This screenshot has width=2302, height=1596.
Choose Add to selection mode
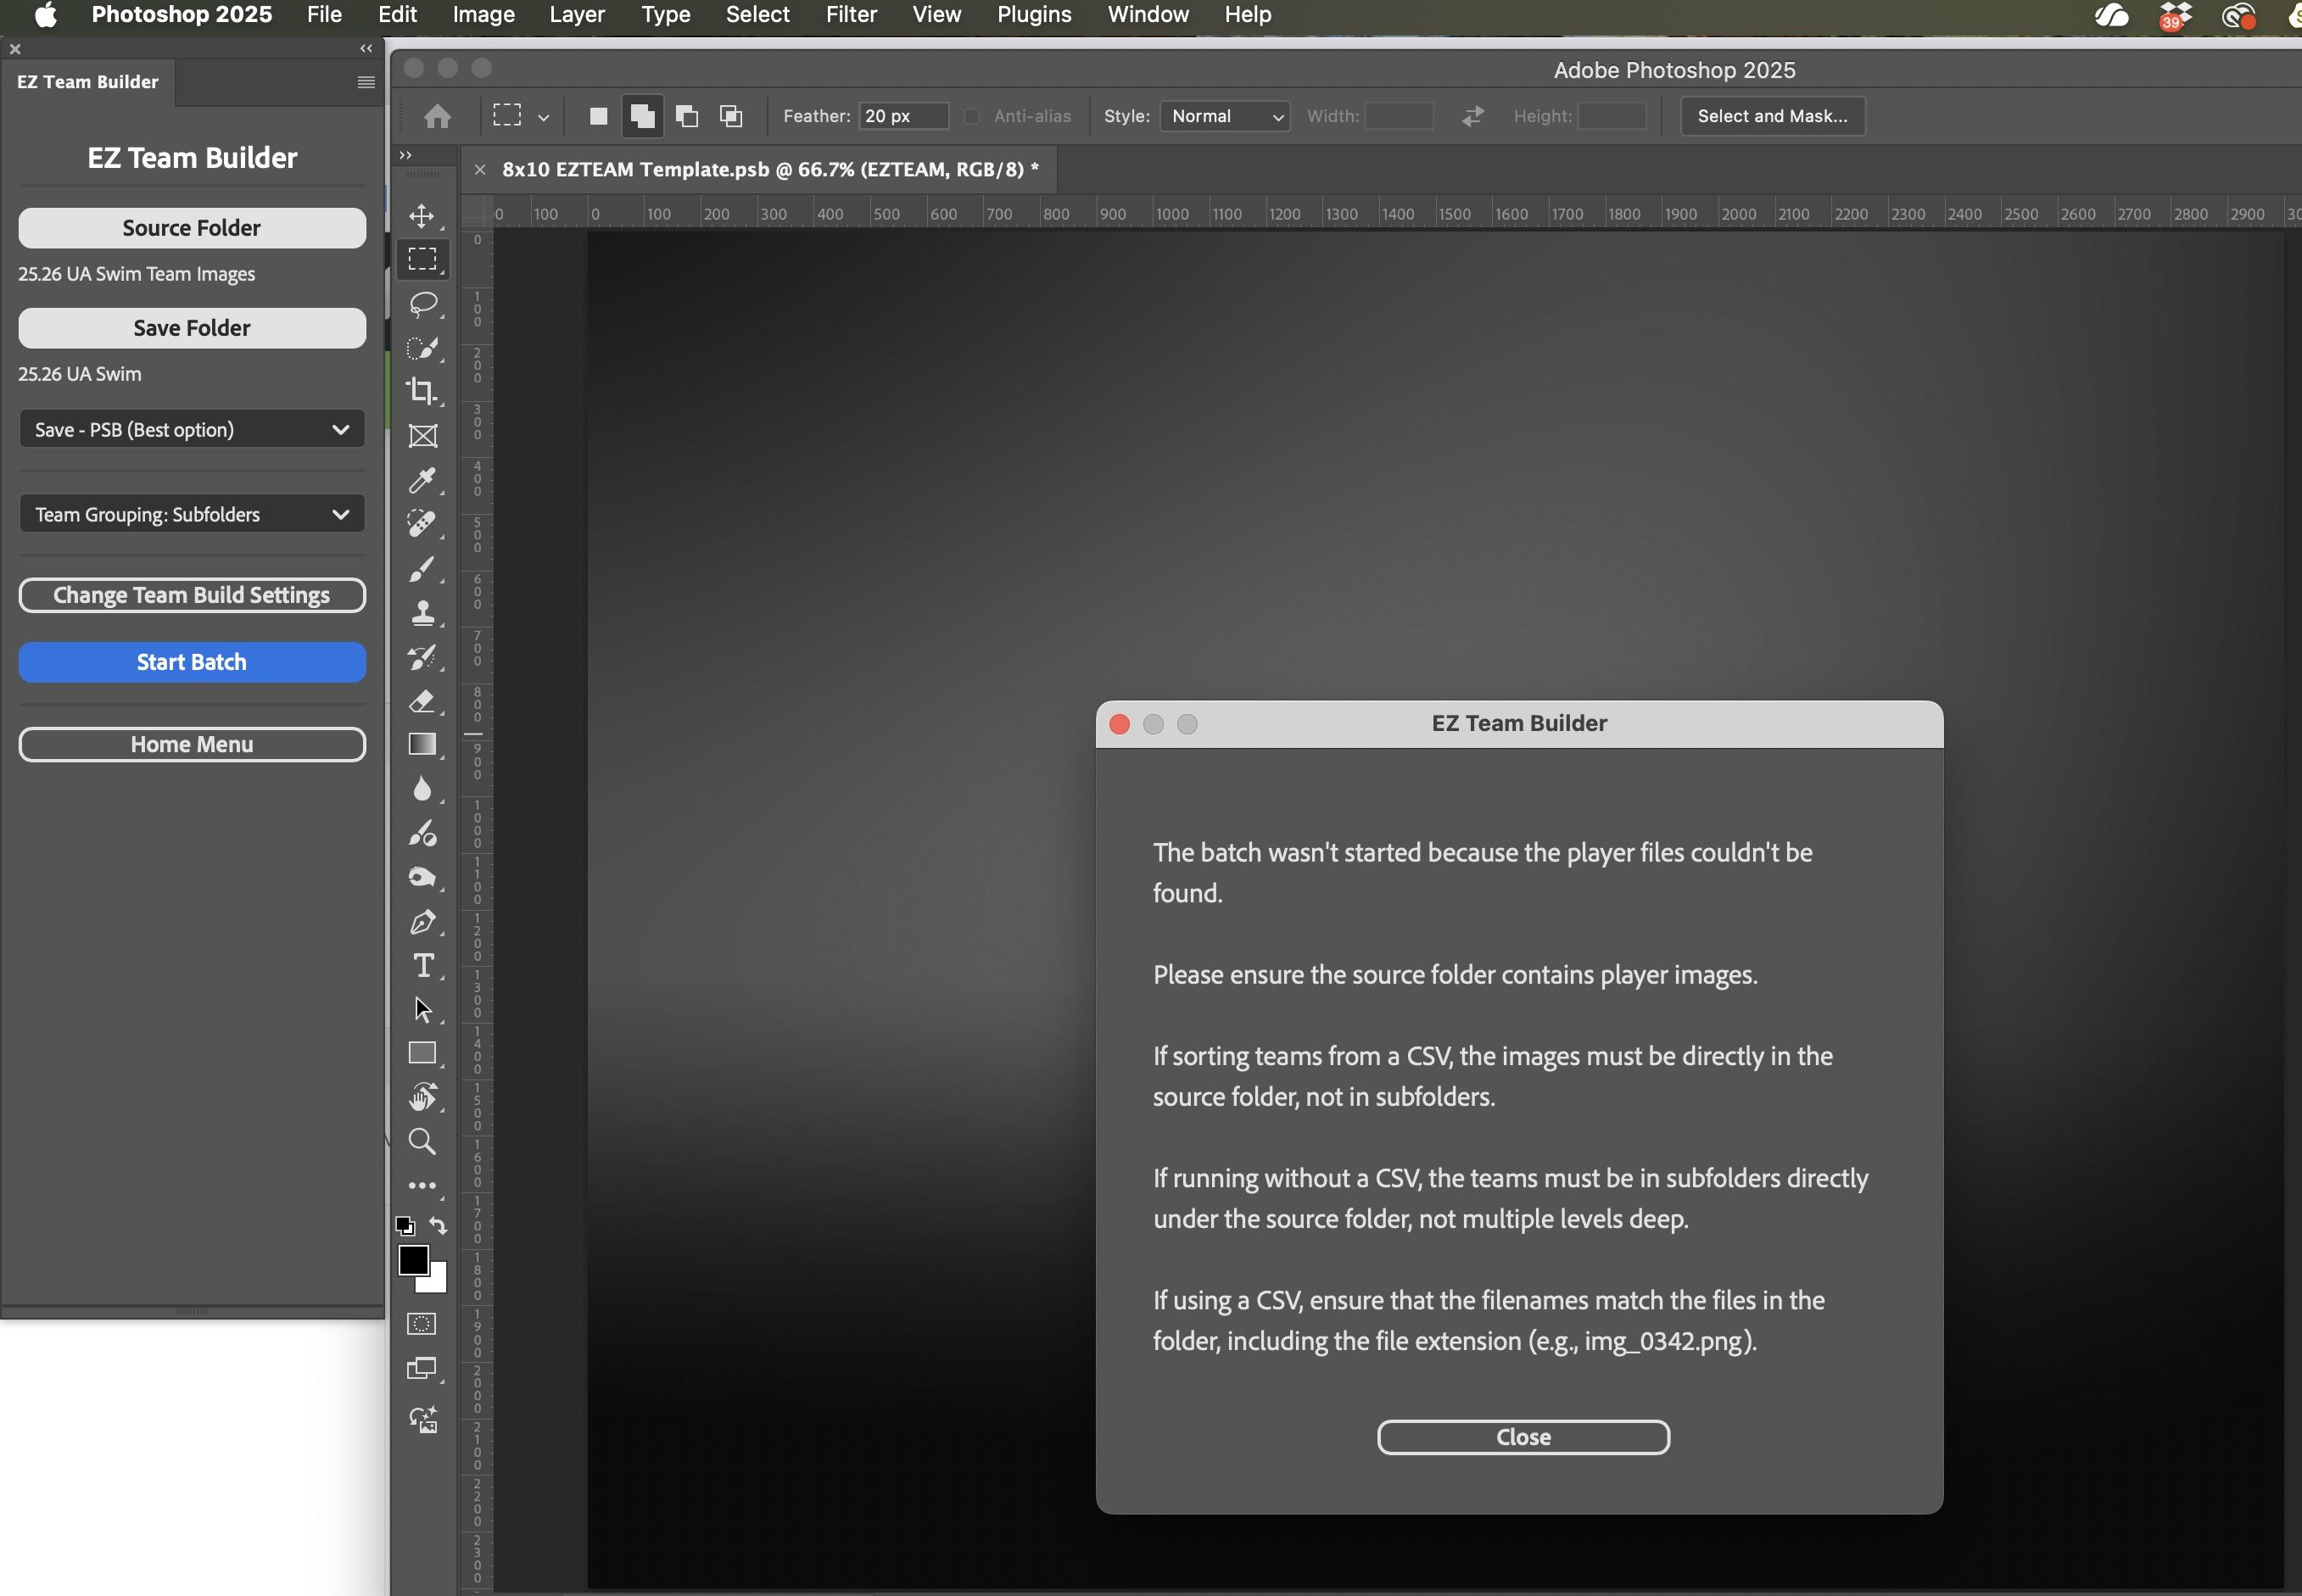point(642,116)
